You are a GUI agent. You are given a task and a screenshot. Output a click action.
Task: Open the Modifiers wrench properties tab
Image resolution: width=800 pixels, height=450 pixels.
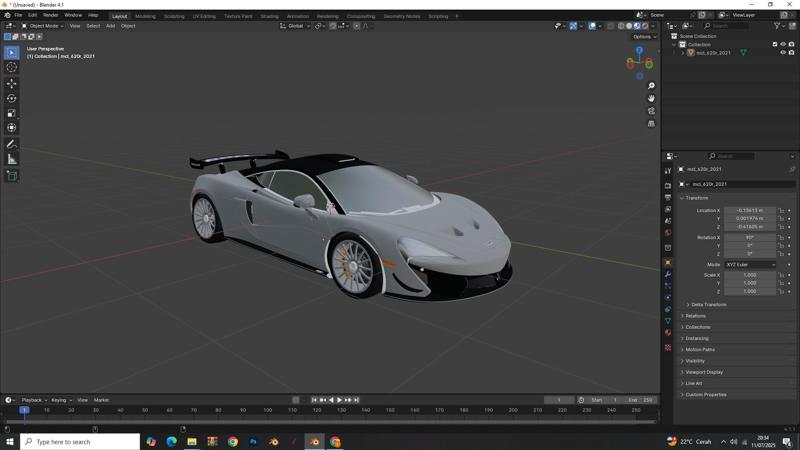(668, 274)
